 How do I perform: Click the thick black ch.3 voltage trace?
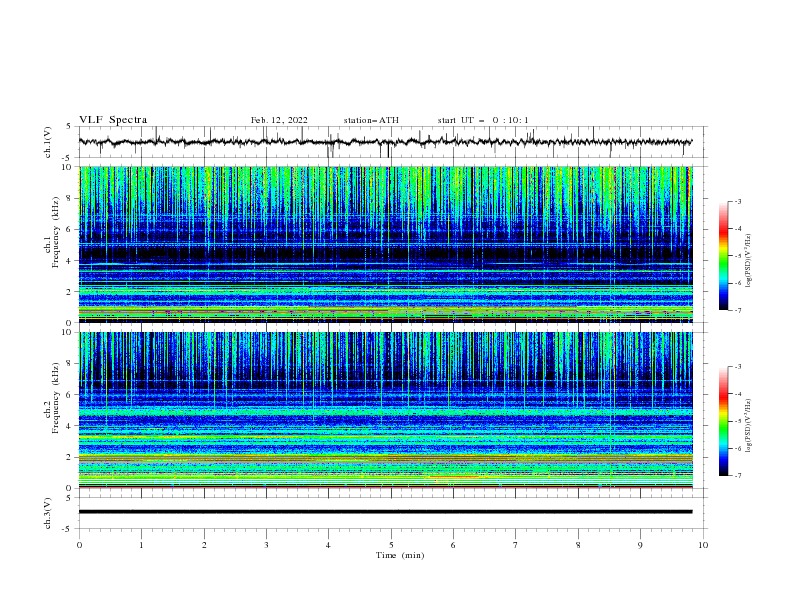click(385, 512)
